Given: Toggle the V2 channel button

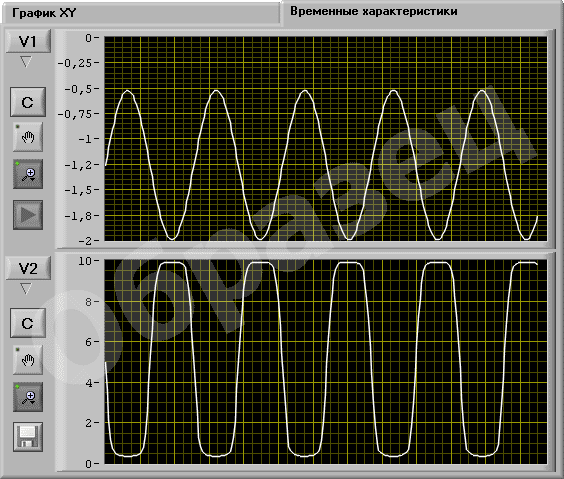Looking at the screenshot, I should (28, 268).
